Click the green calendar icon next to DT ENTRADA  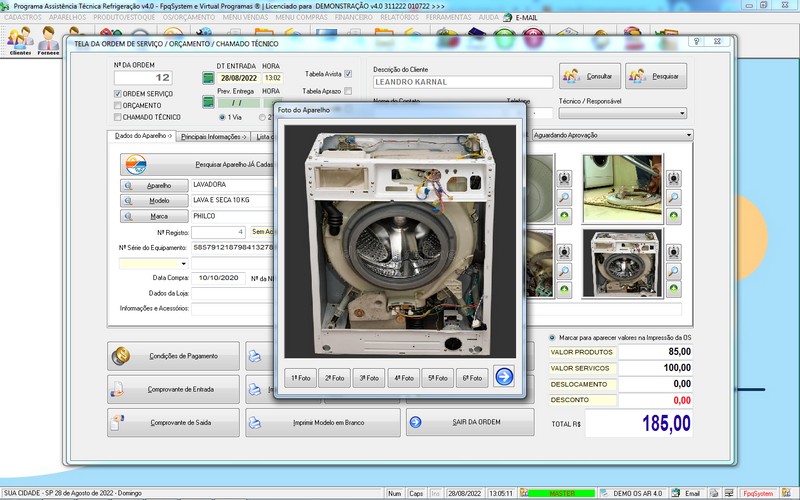(x=208, y=77)
